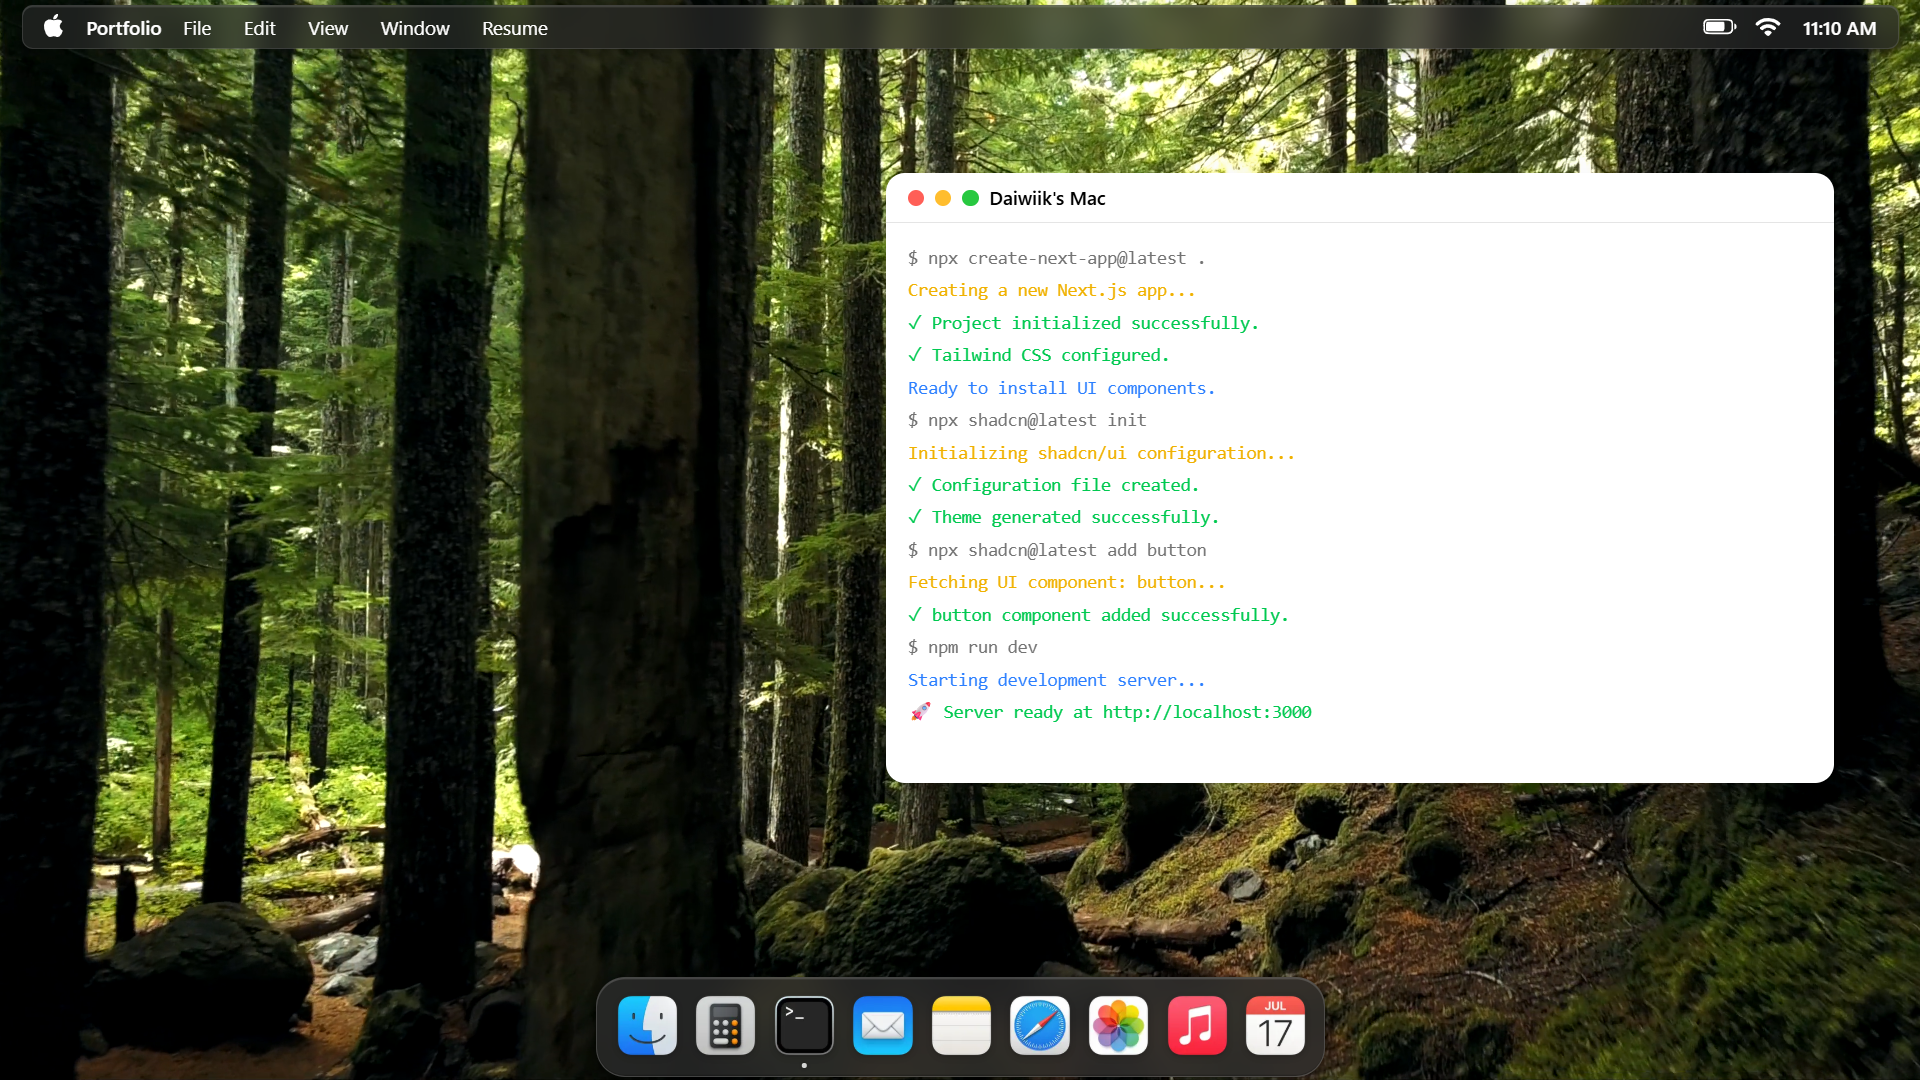Open the Mail app

tap(882, 1025)
